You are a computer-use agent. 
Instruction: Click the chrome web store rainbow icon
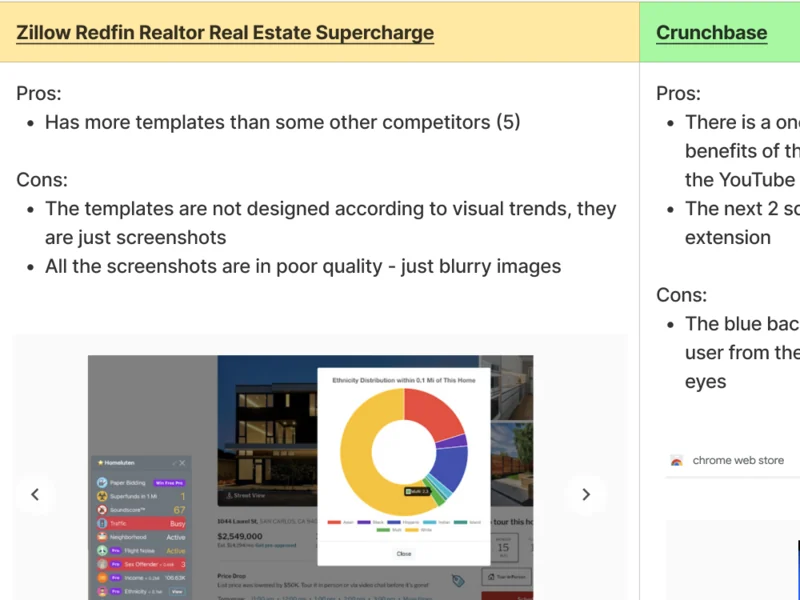click(677, 461)
